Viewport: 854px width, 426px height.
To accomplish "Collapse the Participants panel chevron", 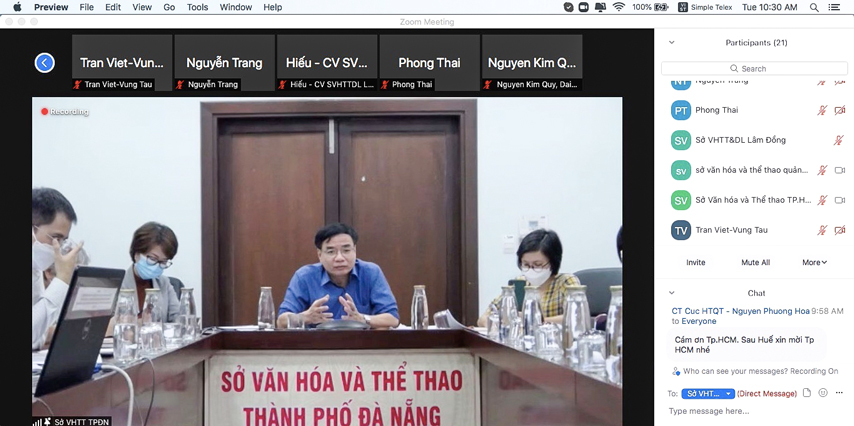I will point(672,42).
